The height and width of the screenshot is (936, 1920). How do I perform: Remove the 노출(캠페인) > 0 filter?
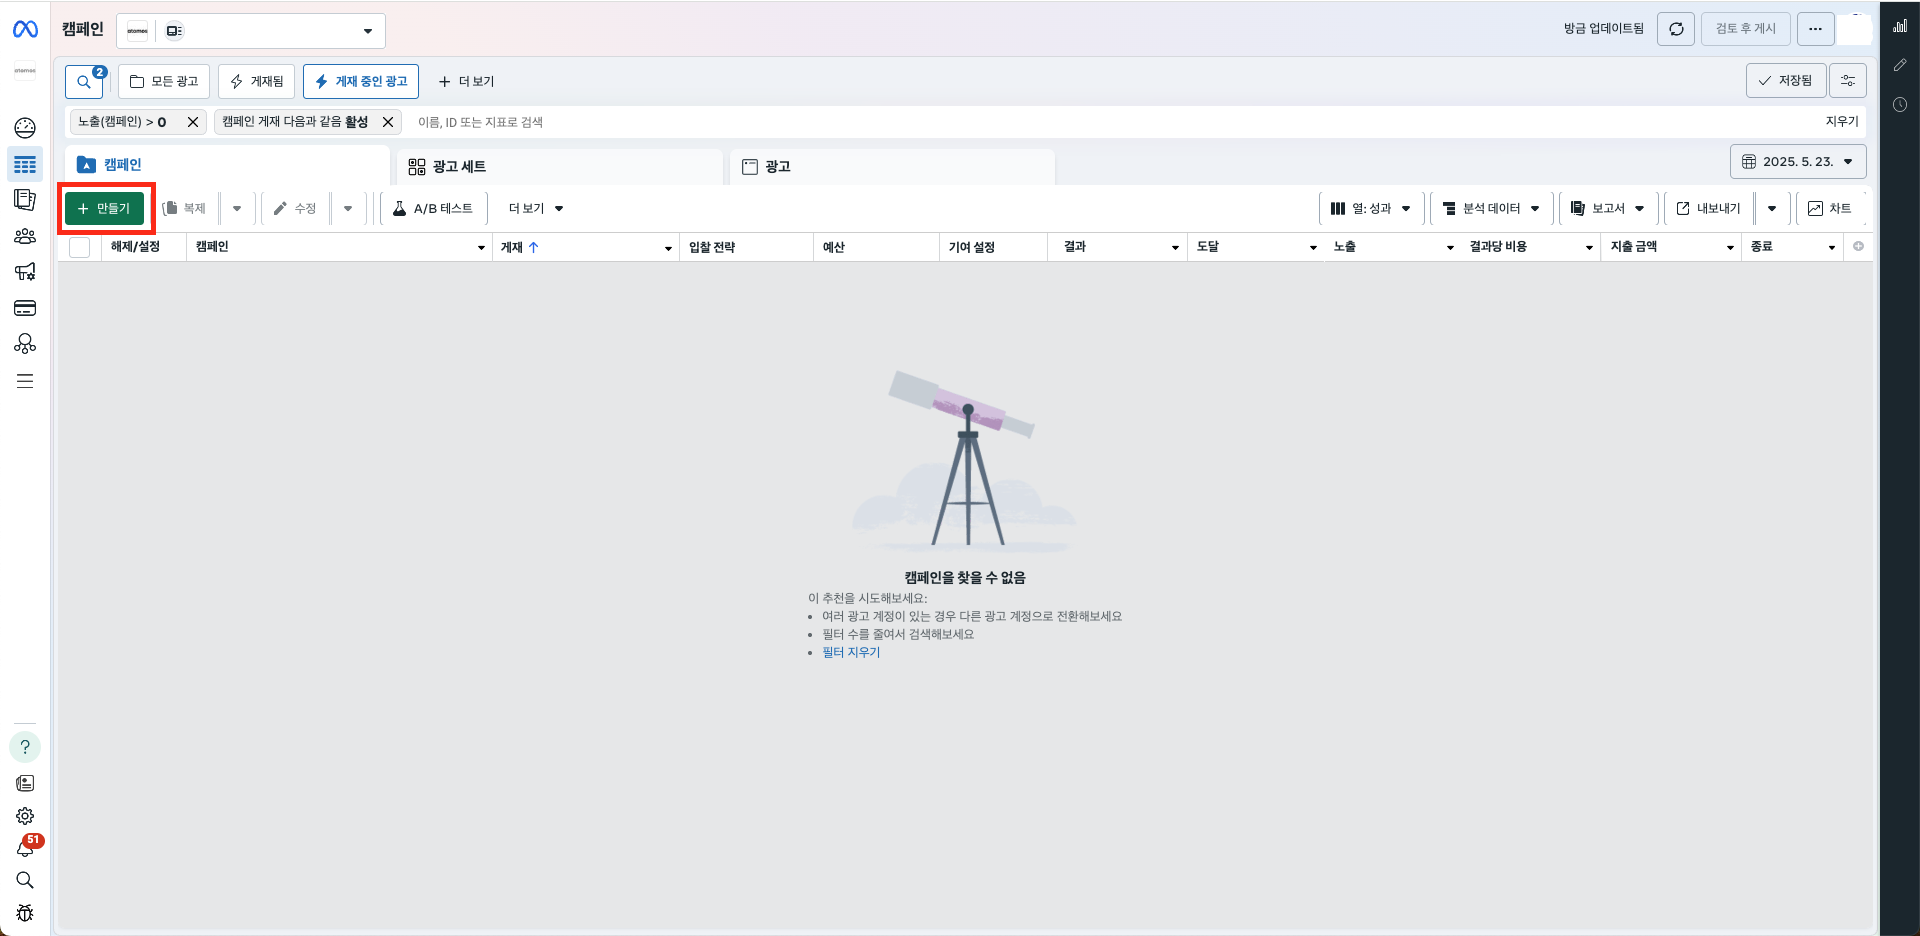pos(193,122)
